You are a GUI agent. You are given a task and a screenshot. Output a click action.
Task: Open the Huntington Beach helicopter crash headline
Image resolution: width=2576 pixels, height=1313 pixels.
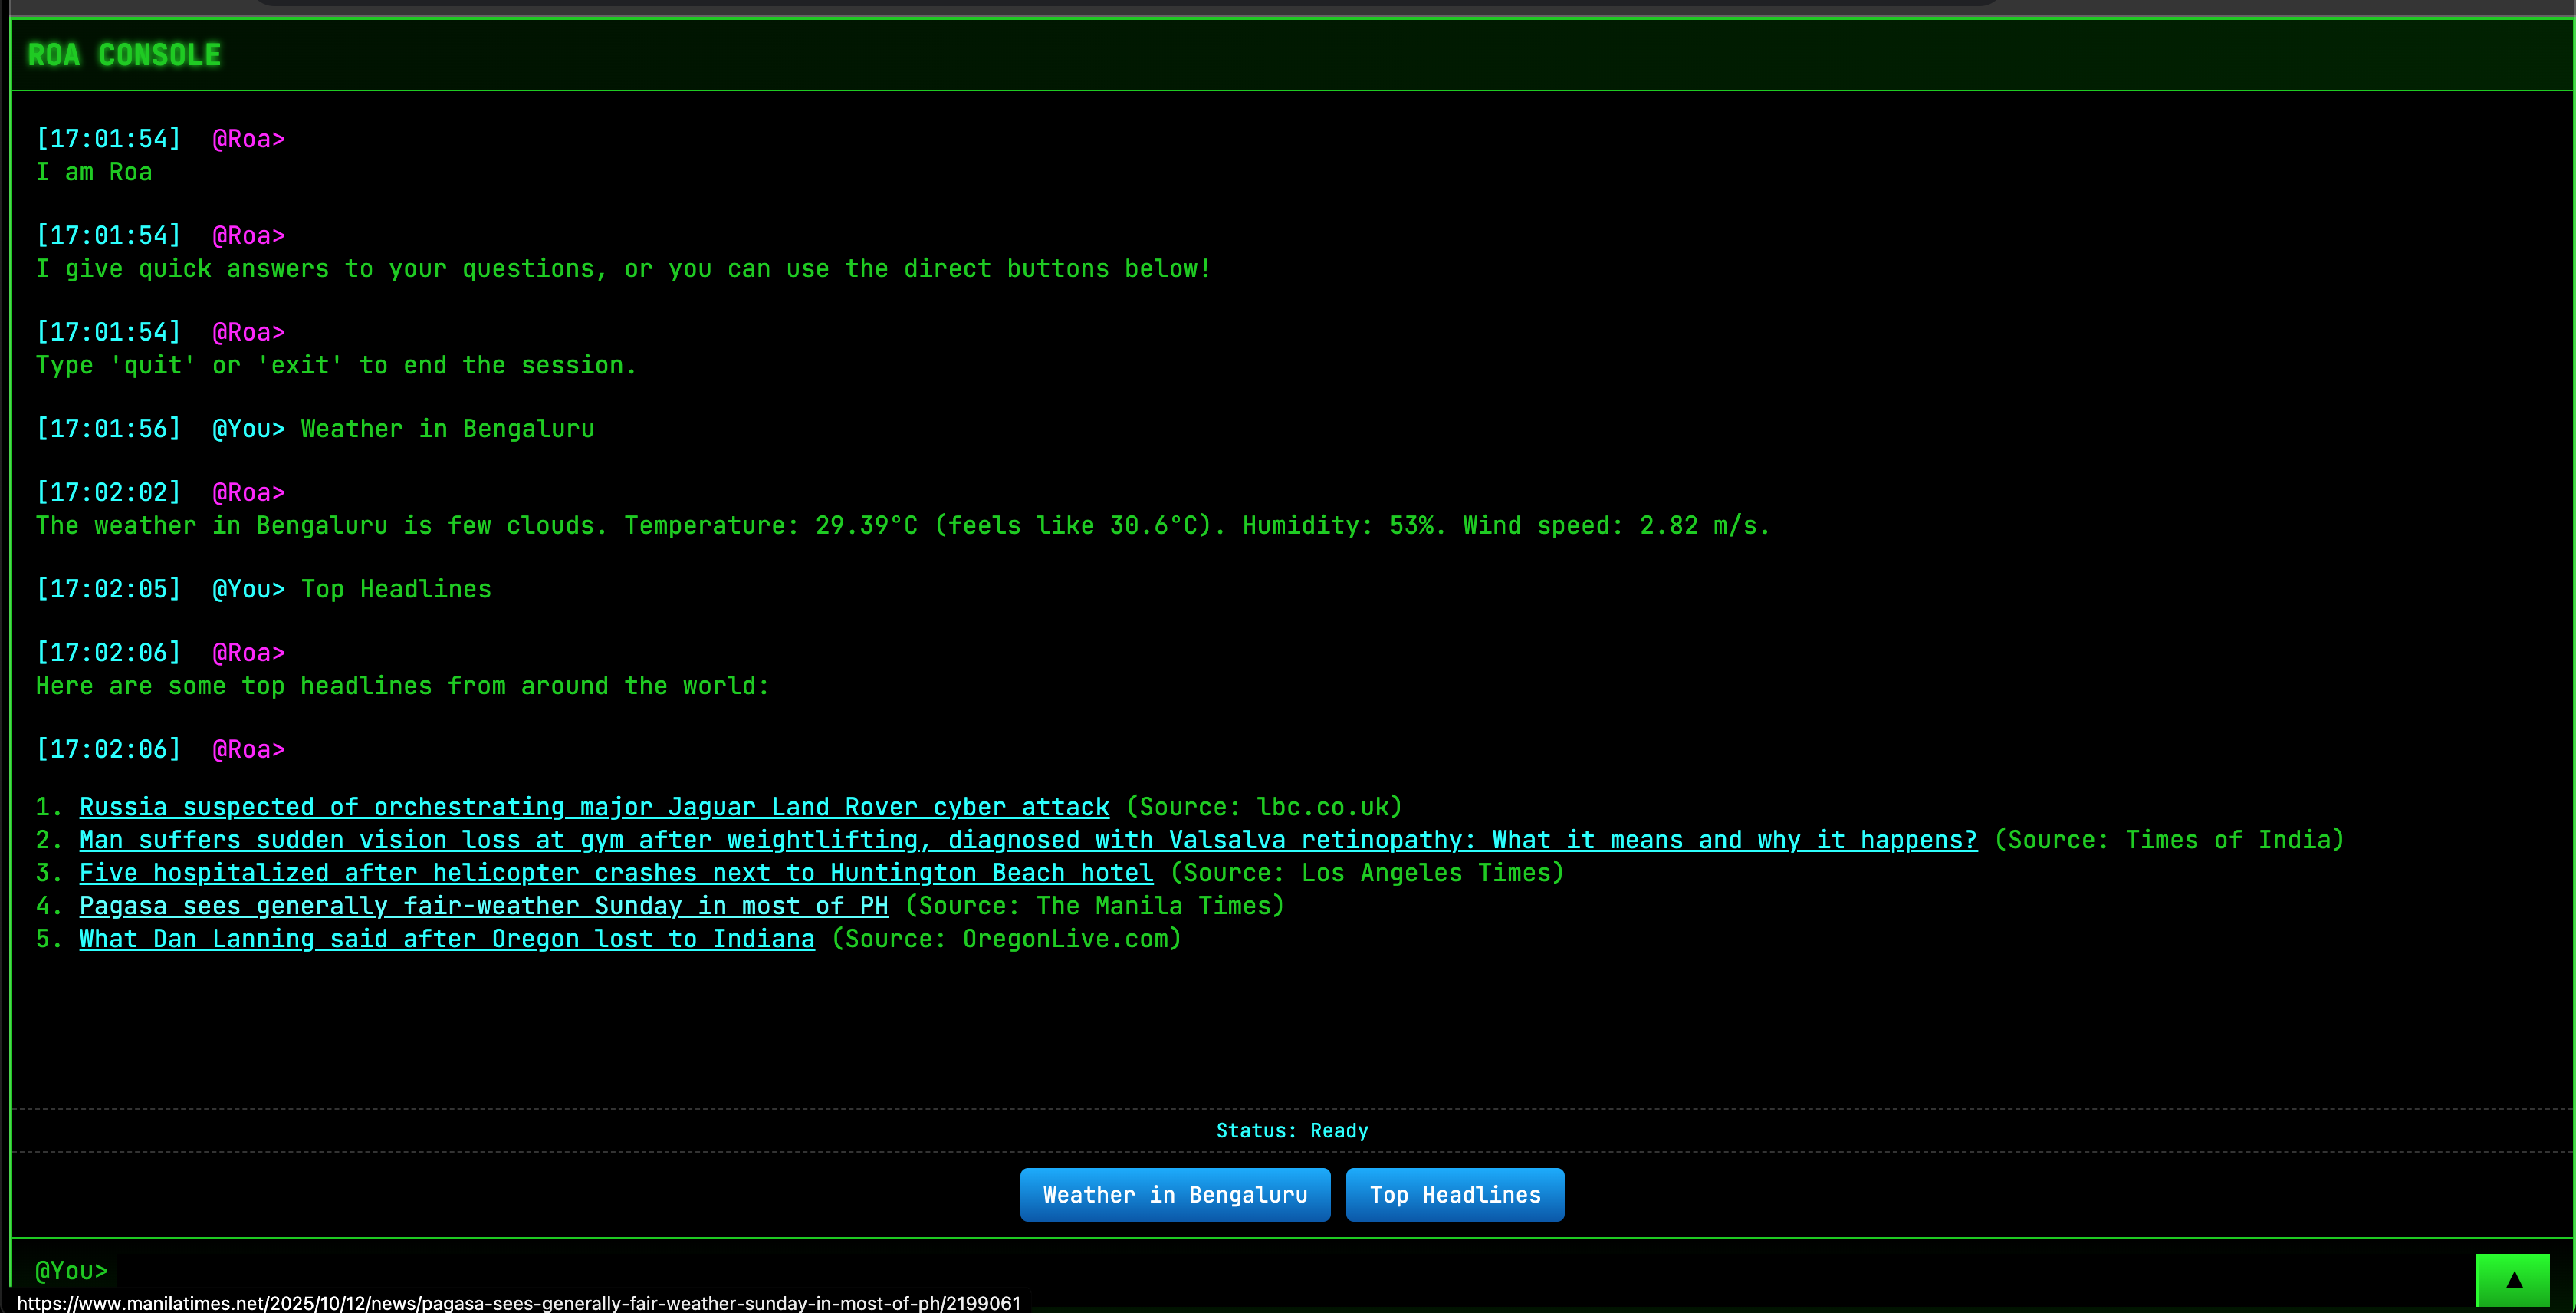coord(616,873)
